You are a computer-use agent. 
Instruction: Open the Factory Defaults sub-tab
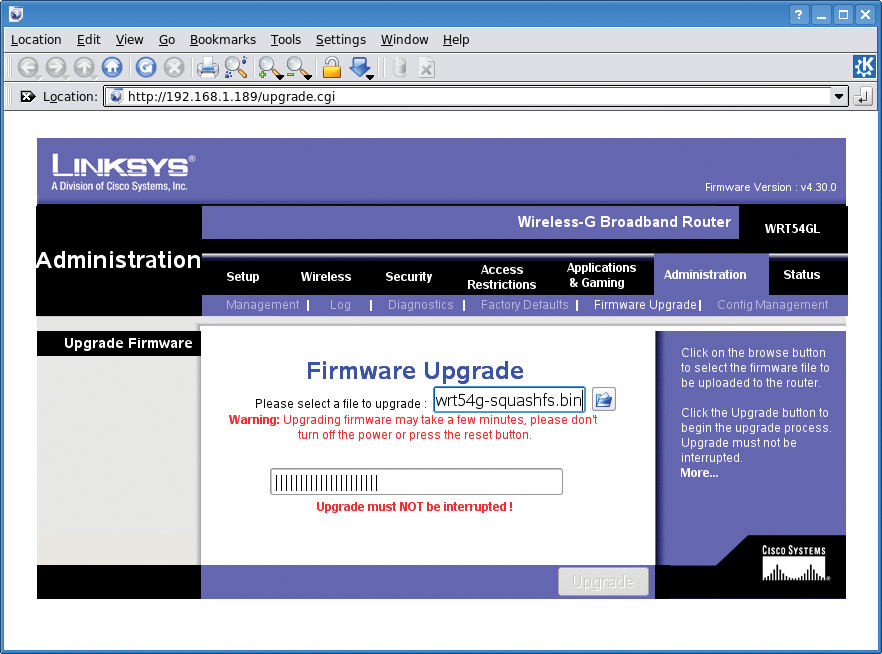[524, 305]
